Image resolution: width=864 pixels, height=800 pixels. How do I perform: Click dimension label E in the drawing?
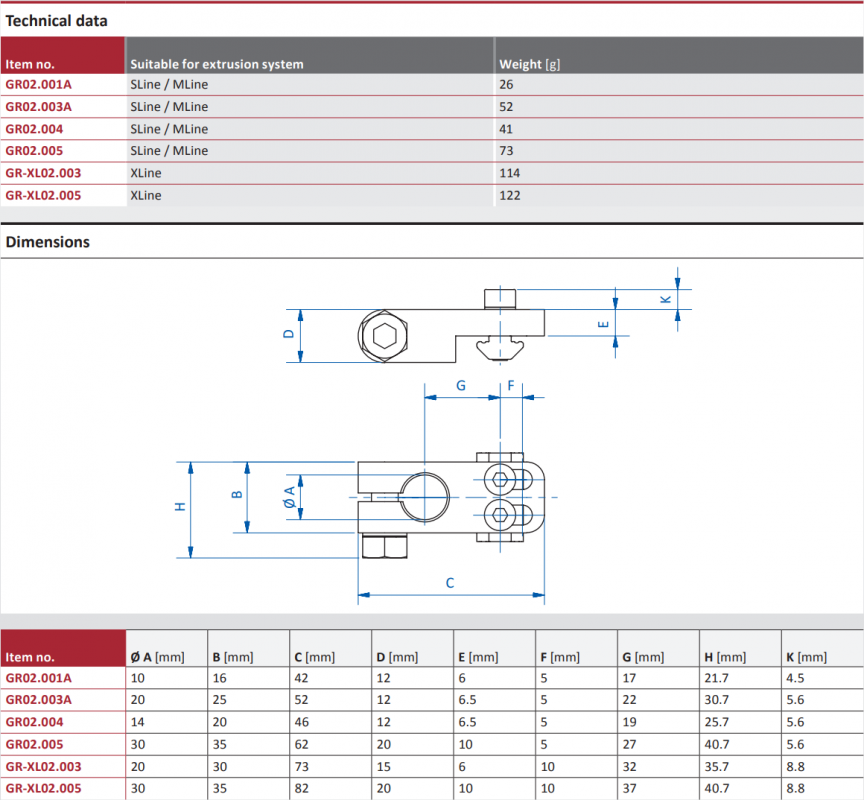point(603,324)
